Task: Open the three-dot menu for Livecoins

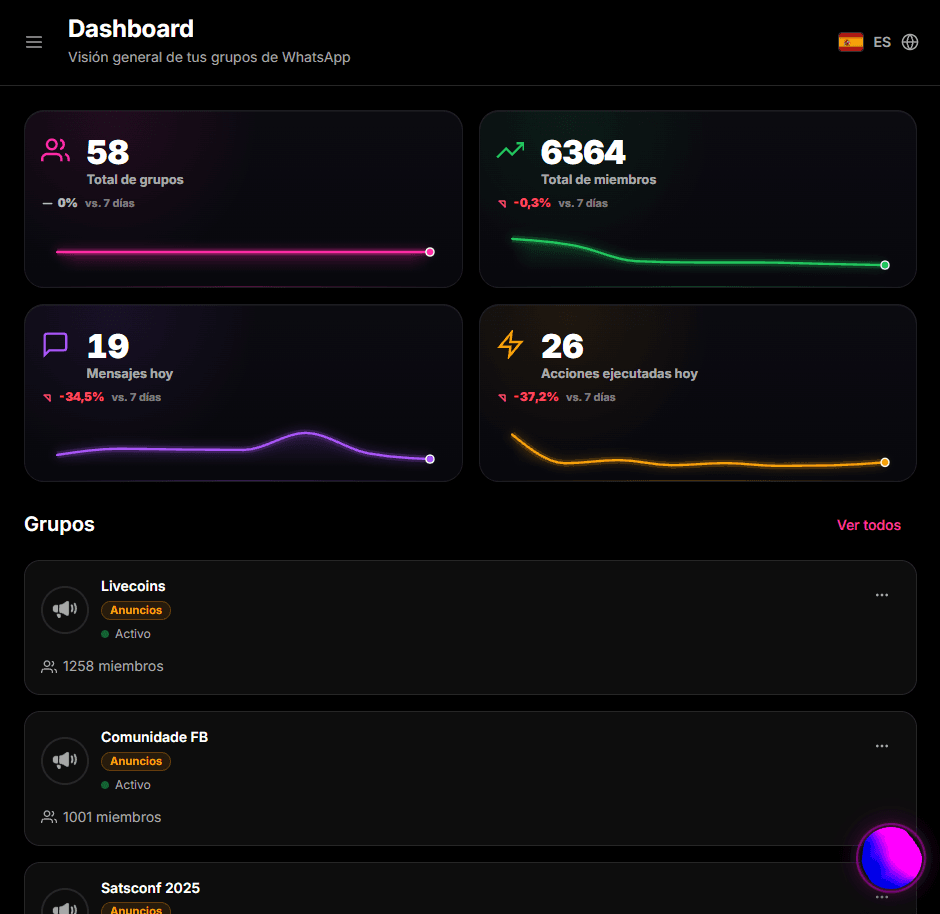Action: pos(882,595)
